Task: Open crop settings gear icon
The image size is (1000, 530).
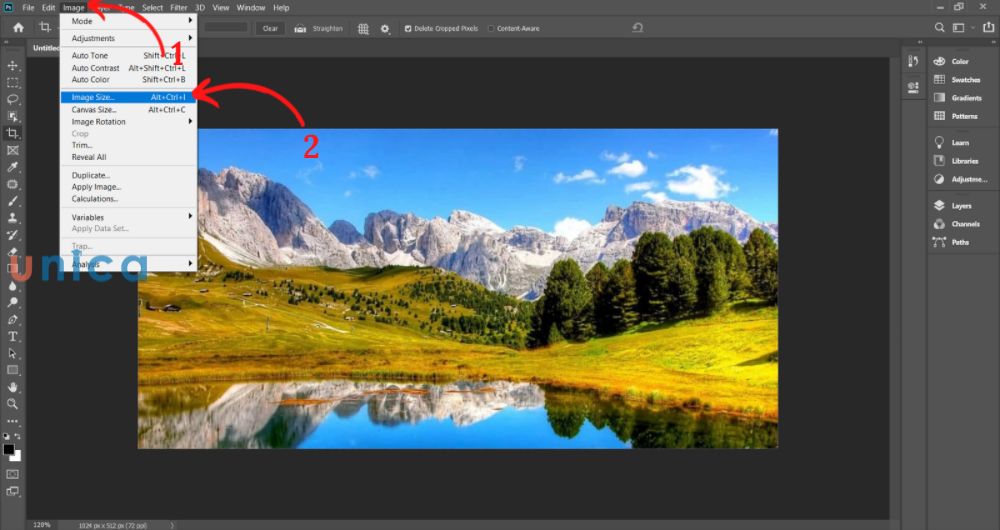Action: pyautogui.click(x=385, y=29)
